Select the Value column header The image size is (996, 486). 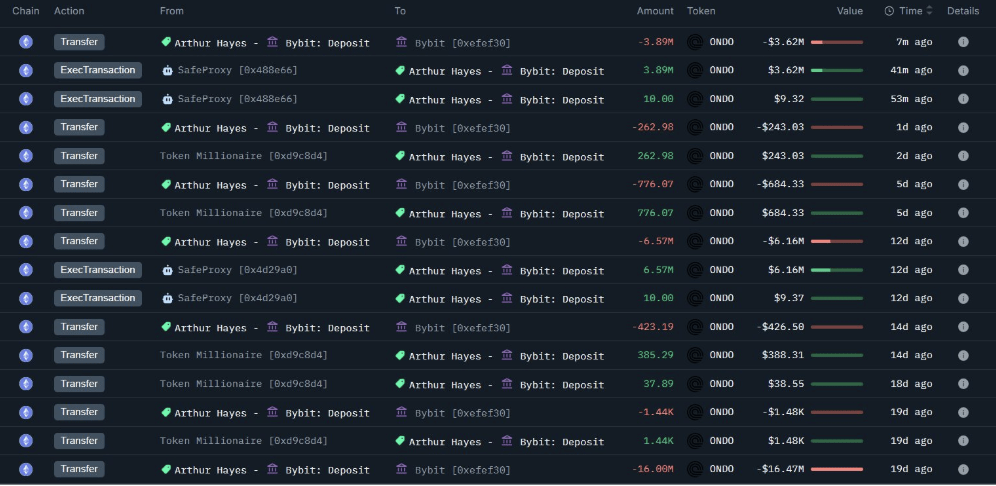click(849, 11)
